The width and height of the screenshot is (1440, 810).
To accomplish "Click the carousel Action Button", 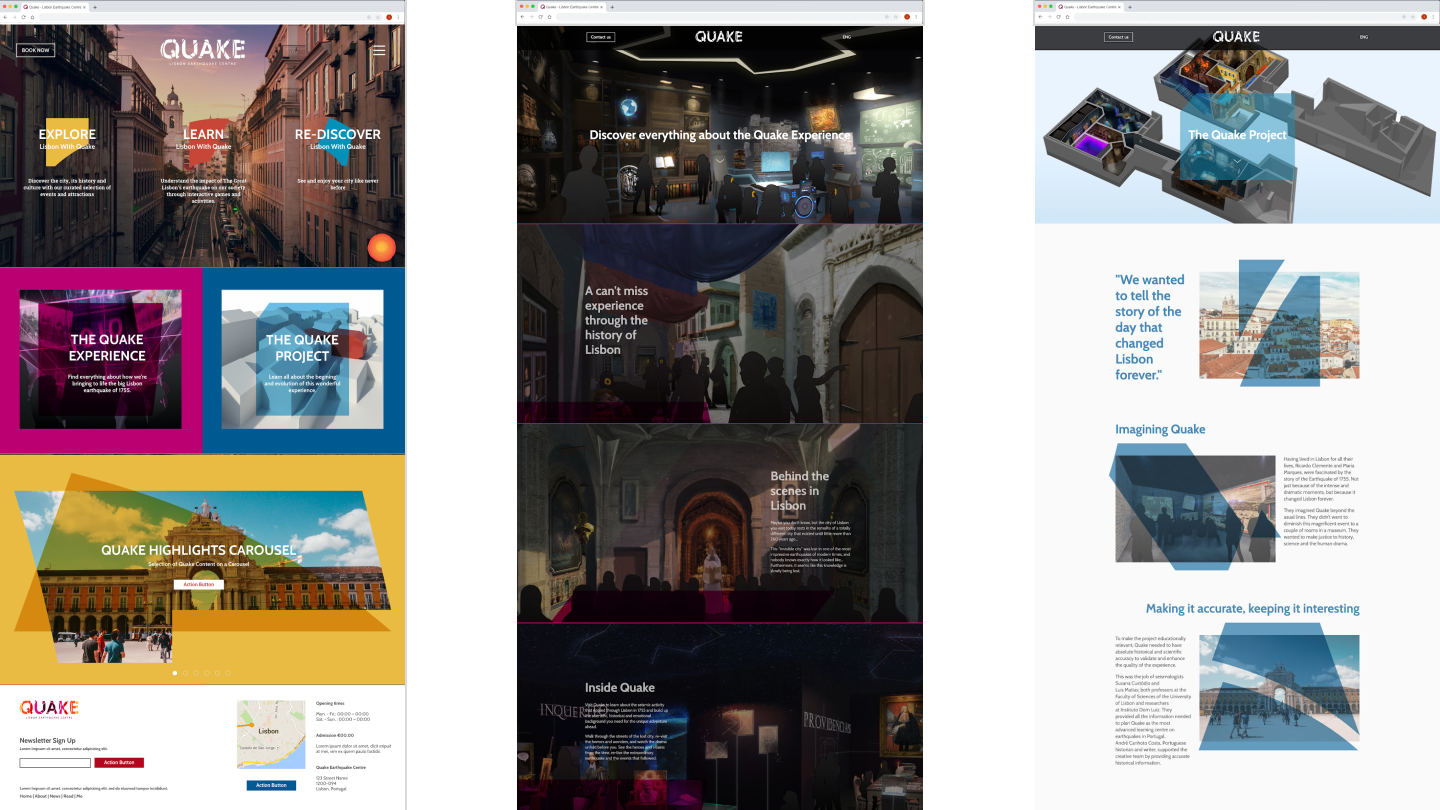I will click(x=198, y=584).
